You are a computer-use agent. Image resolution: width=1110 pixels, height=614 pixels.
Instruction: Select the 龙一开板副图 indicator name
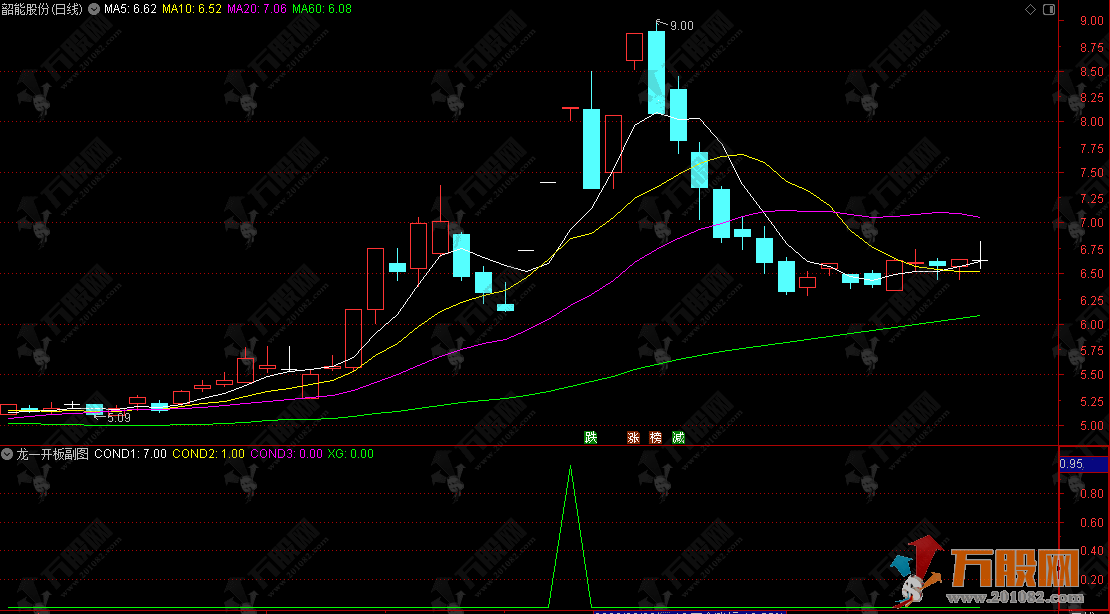click(x=52, y=454)
